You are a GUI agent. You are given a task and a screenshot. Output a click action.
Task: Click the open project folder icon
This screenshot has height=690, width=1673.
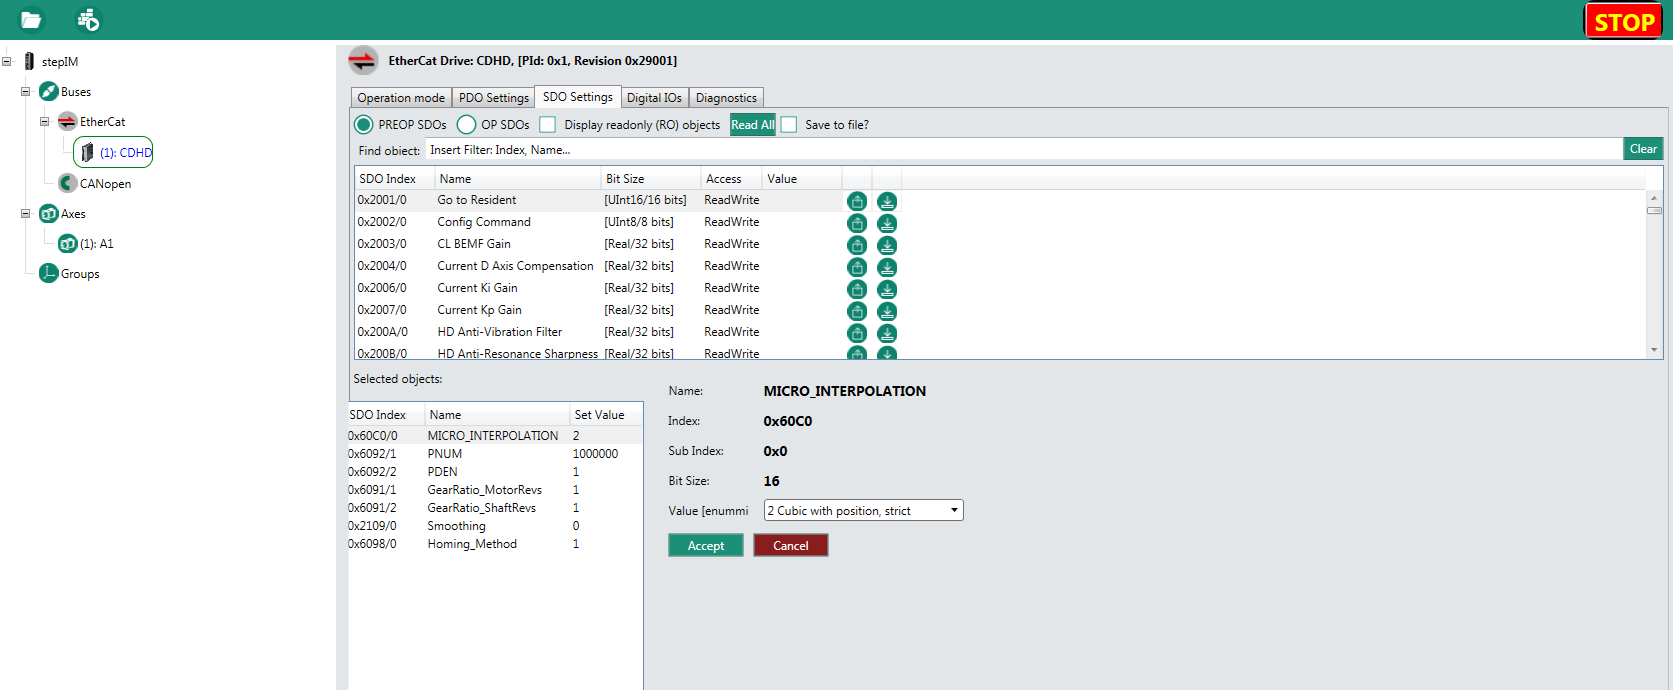(x=31, y=20)
